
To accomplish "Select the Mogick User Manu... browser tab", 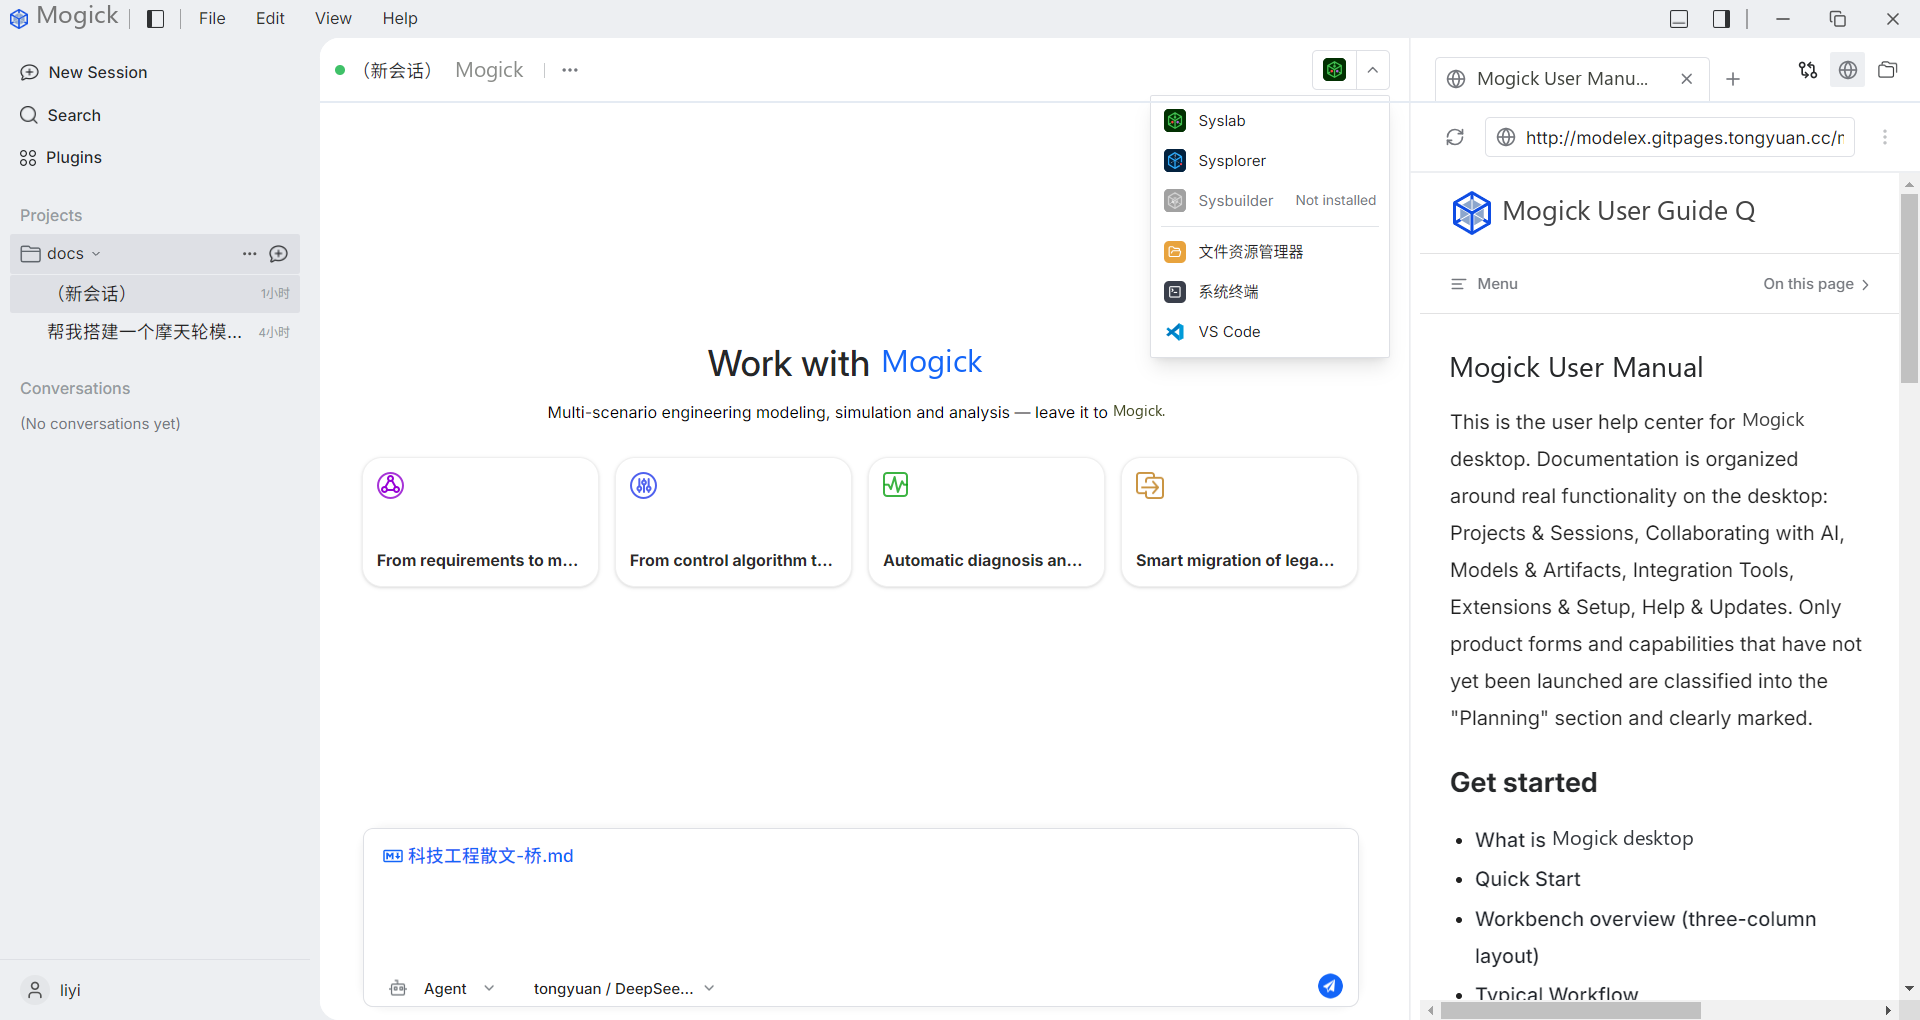I will tap(1572, 79).
